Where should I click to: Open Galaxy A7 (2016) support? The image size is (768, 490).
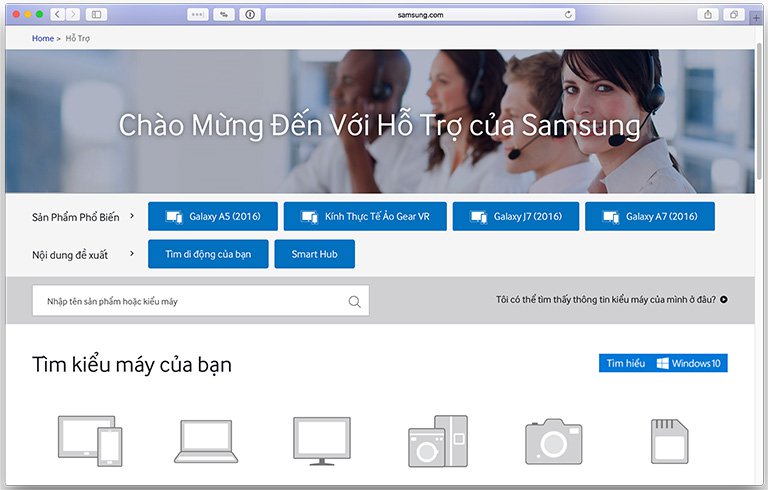pyautogui.click(x=650, y=216)
